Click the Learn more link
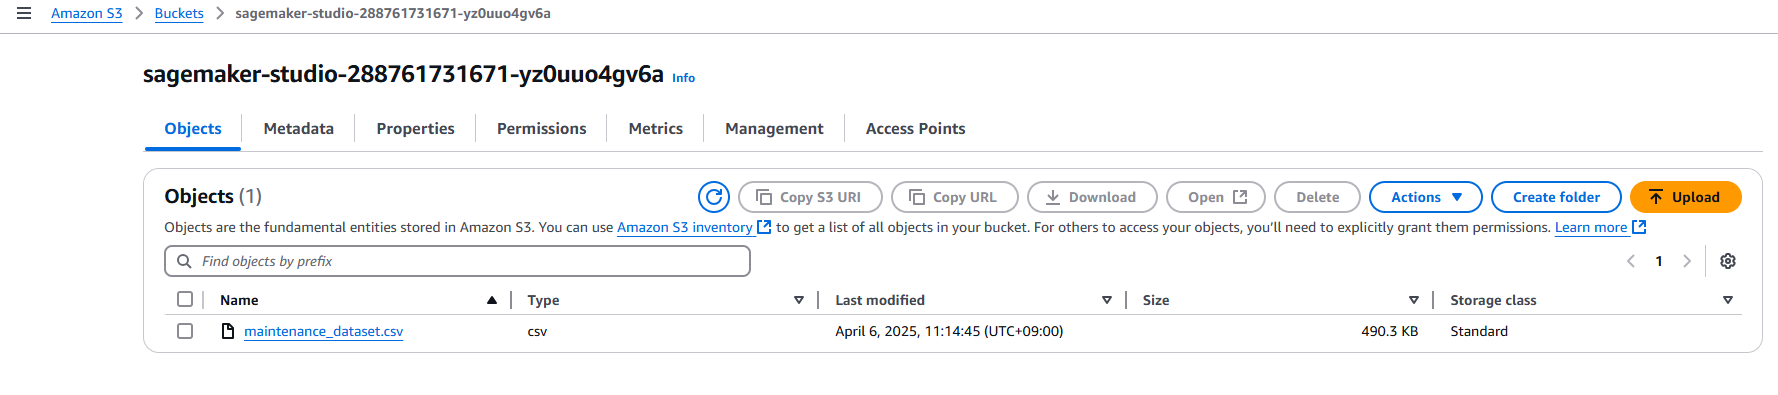The height and width of the screenshot is (395, 1778). point(1591,227)
